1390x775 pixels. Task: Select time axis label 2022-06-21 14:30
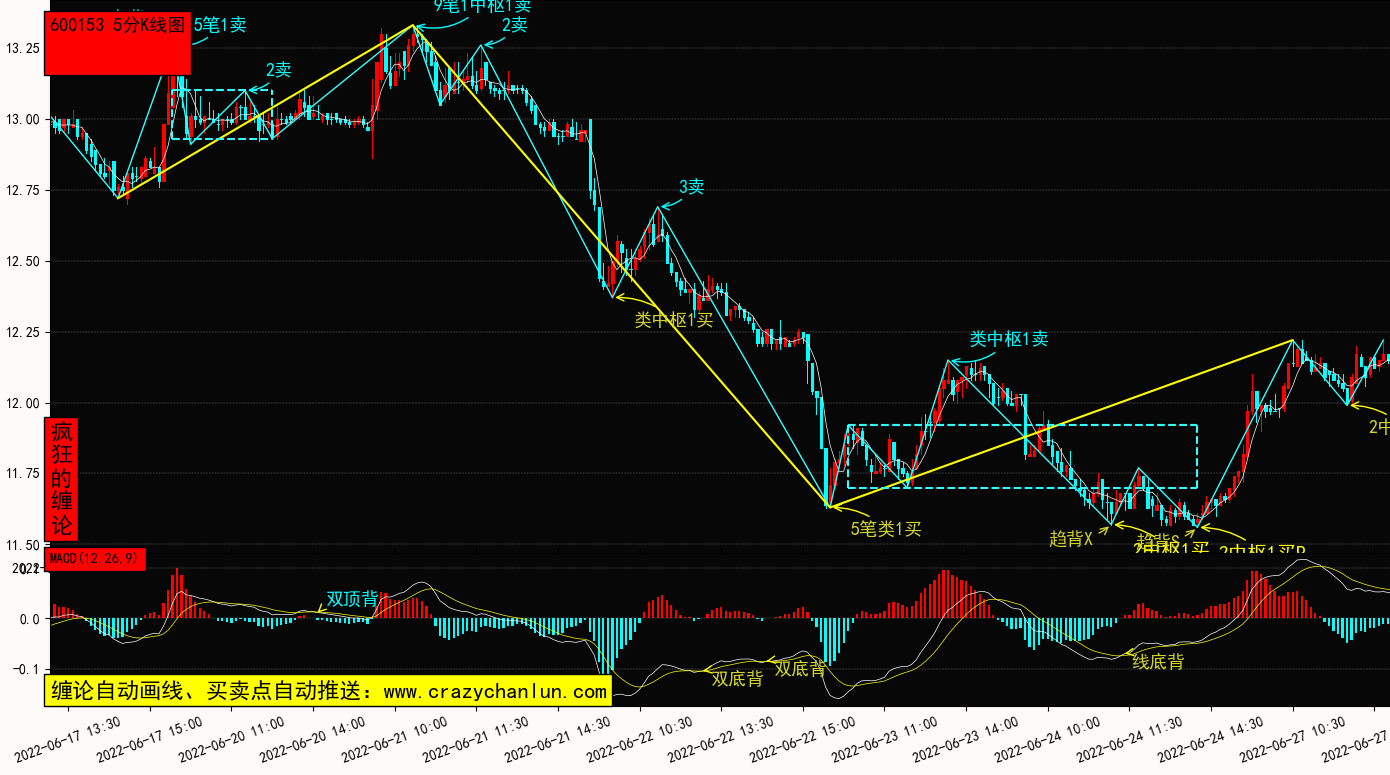(559, 739)
